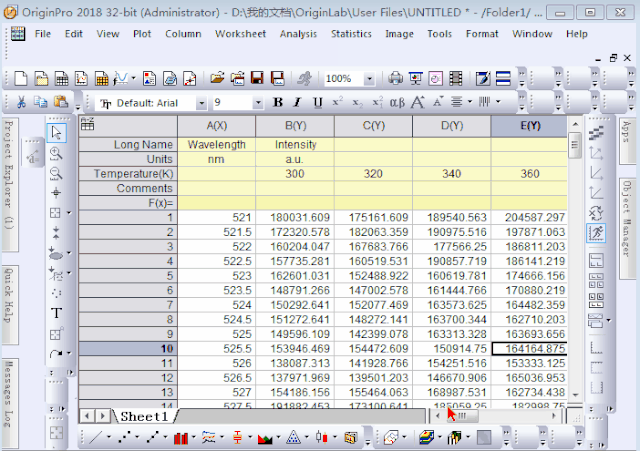
Task: Select the Pointer arrow tool
Action: pyautogui.click(x=57, y=132)
